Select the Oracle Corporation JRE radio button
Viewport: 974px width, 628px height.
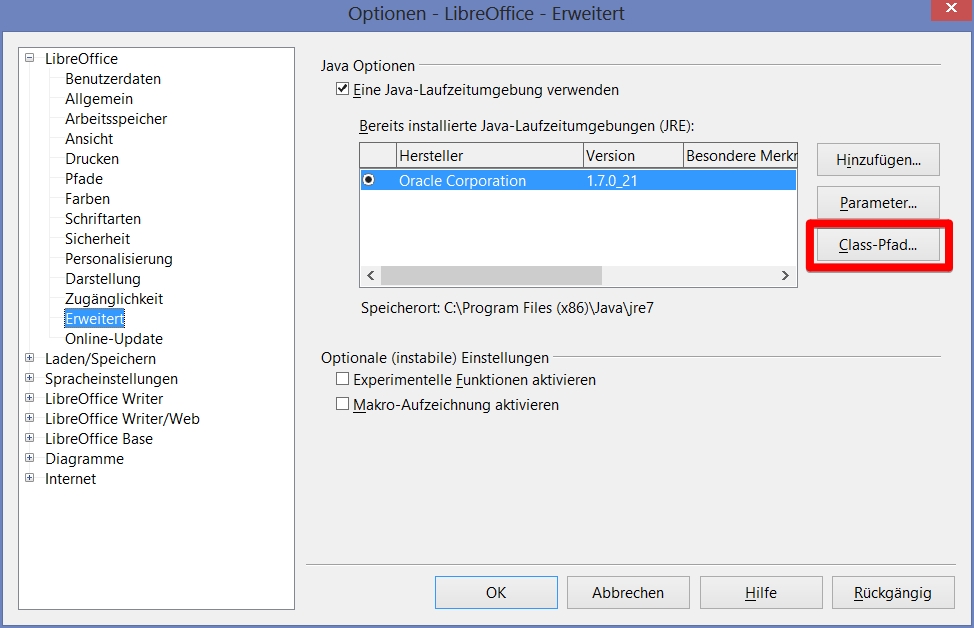[x=370, y=181]
